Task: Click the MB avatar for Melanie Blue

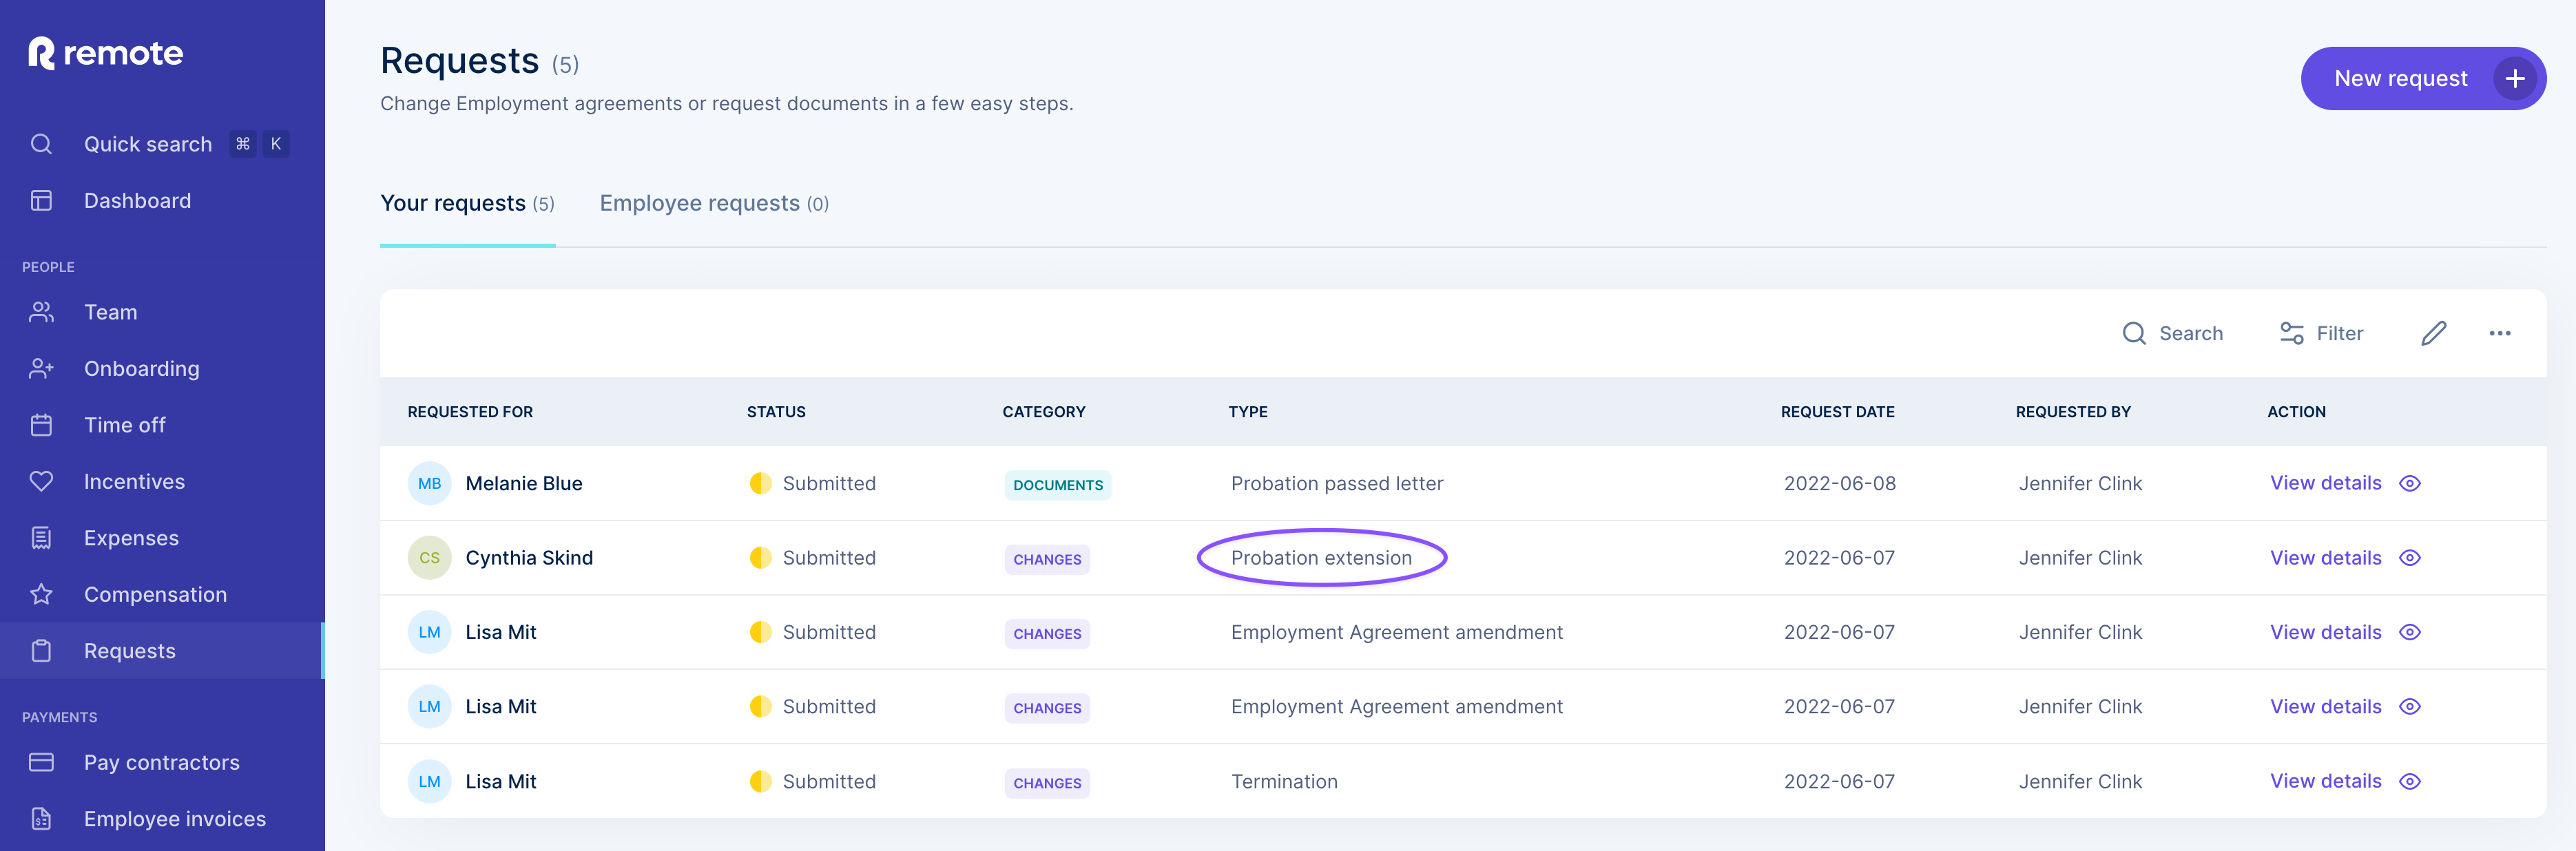Action: (429, 484)
